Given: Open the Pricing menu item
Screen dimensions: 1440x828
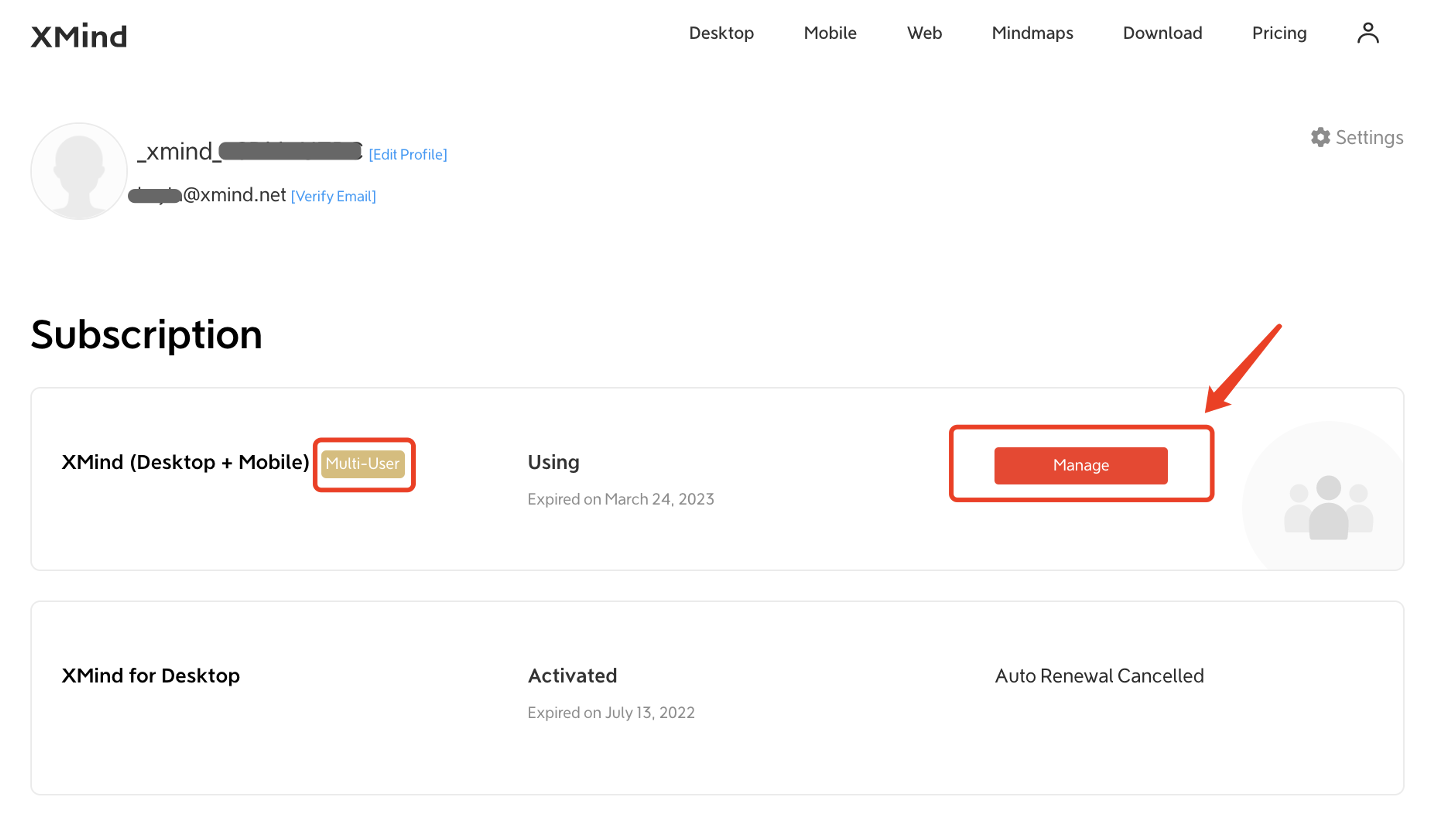Looking at the screenshot, I should (x=1279, y=33).
